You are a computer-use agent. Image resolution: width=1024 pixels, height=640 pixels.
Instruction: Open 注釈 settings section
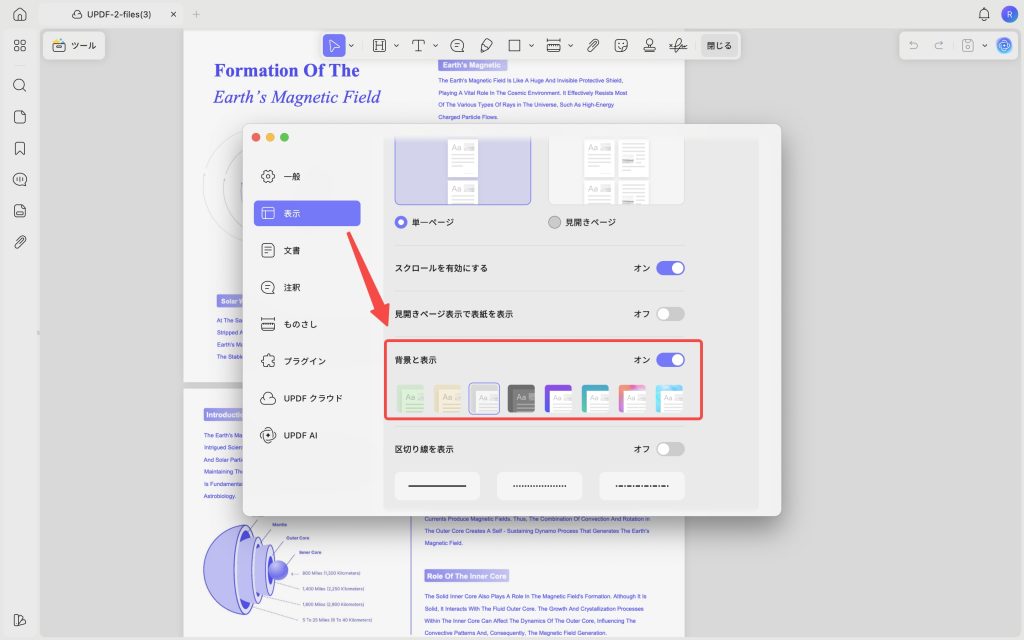tap(307, 287)
